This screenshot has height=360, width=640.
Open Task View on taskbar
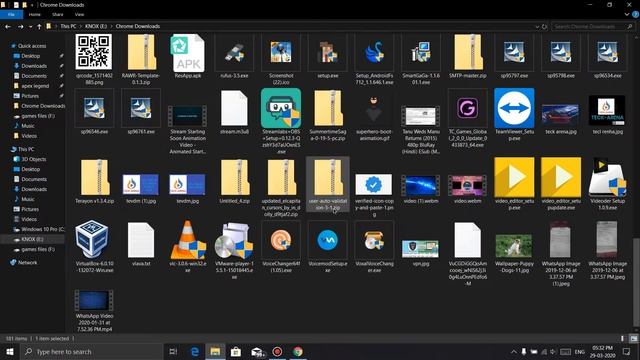(173, 351)
